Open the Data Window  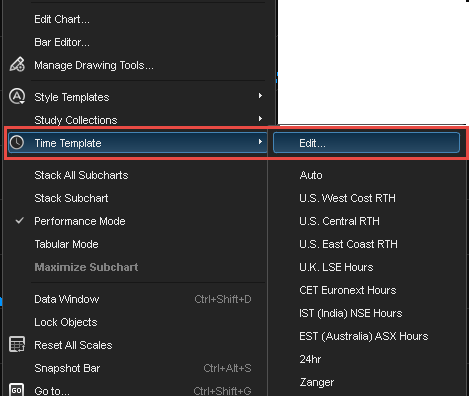pos(67,299)
